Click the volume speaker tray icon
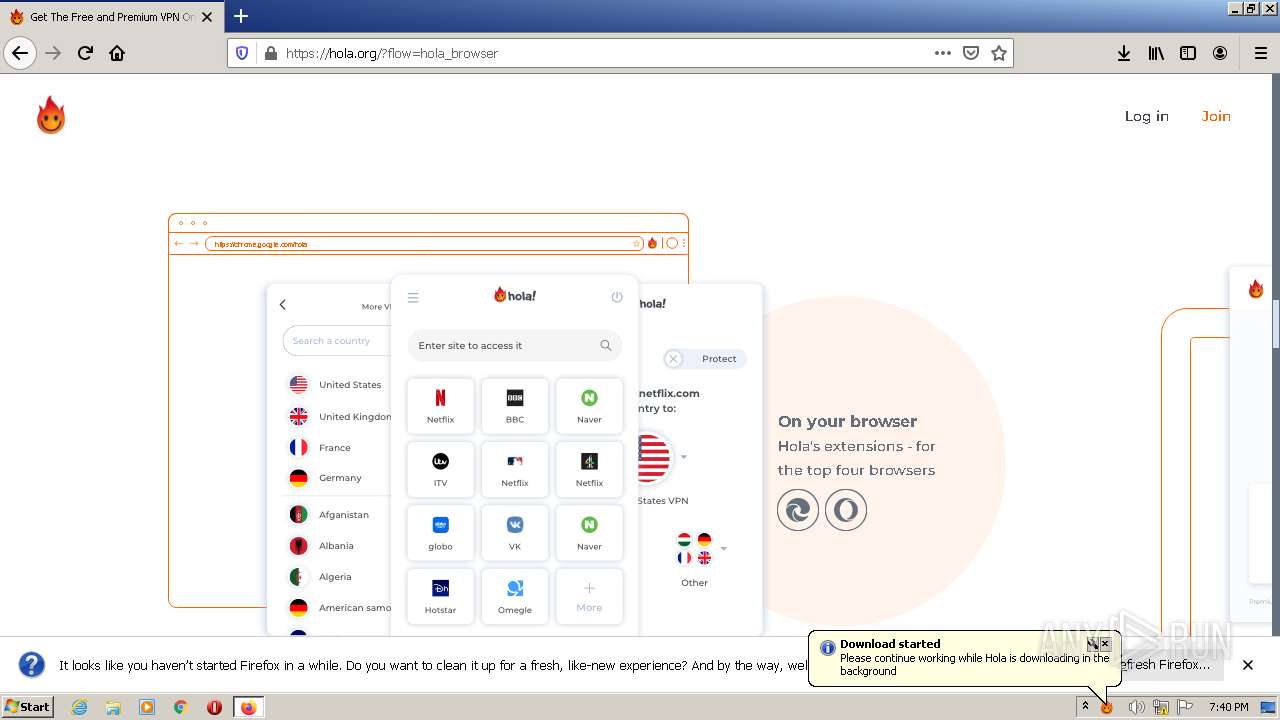 (1136, 707)
